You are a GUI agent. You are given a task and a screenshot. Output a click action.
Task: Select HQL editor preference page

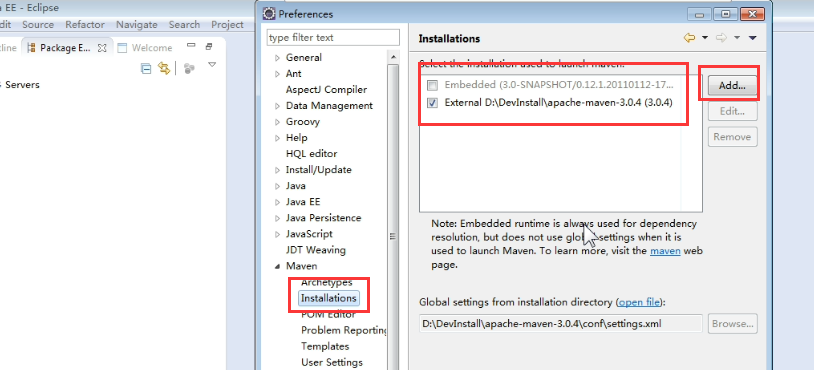(311, 154)
